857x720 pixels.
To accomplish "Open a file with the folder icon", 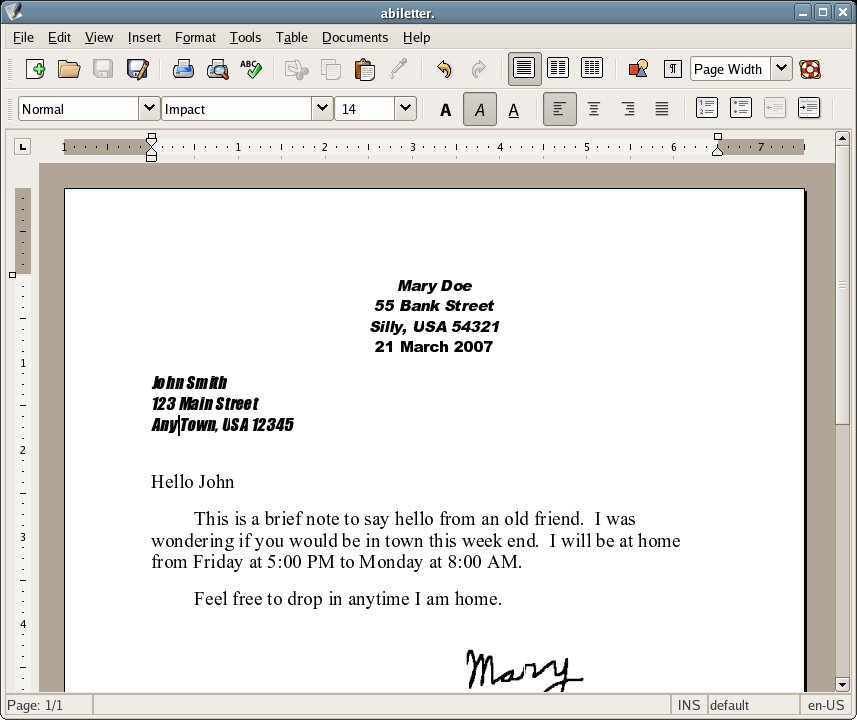I will click(69, 69).
